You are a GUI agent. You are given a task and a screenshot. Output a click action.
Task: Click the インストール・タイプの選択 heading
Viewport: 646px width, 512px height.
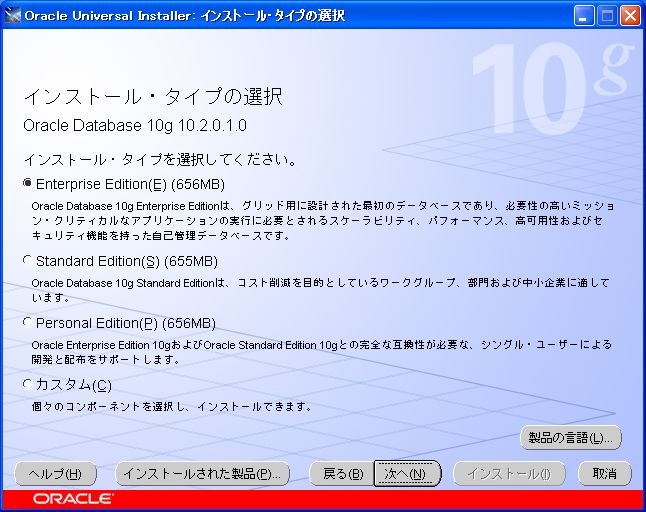tap(153, 97)
